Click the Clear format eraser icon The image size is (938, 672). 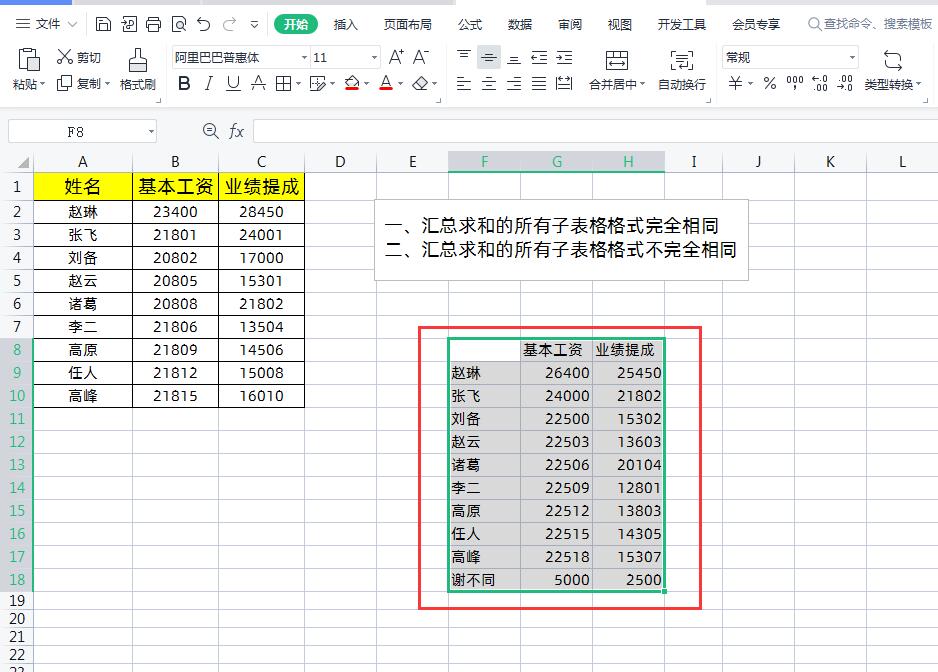tap(421, 83)
